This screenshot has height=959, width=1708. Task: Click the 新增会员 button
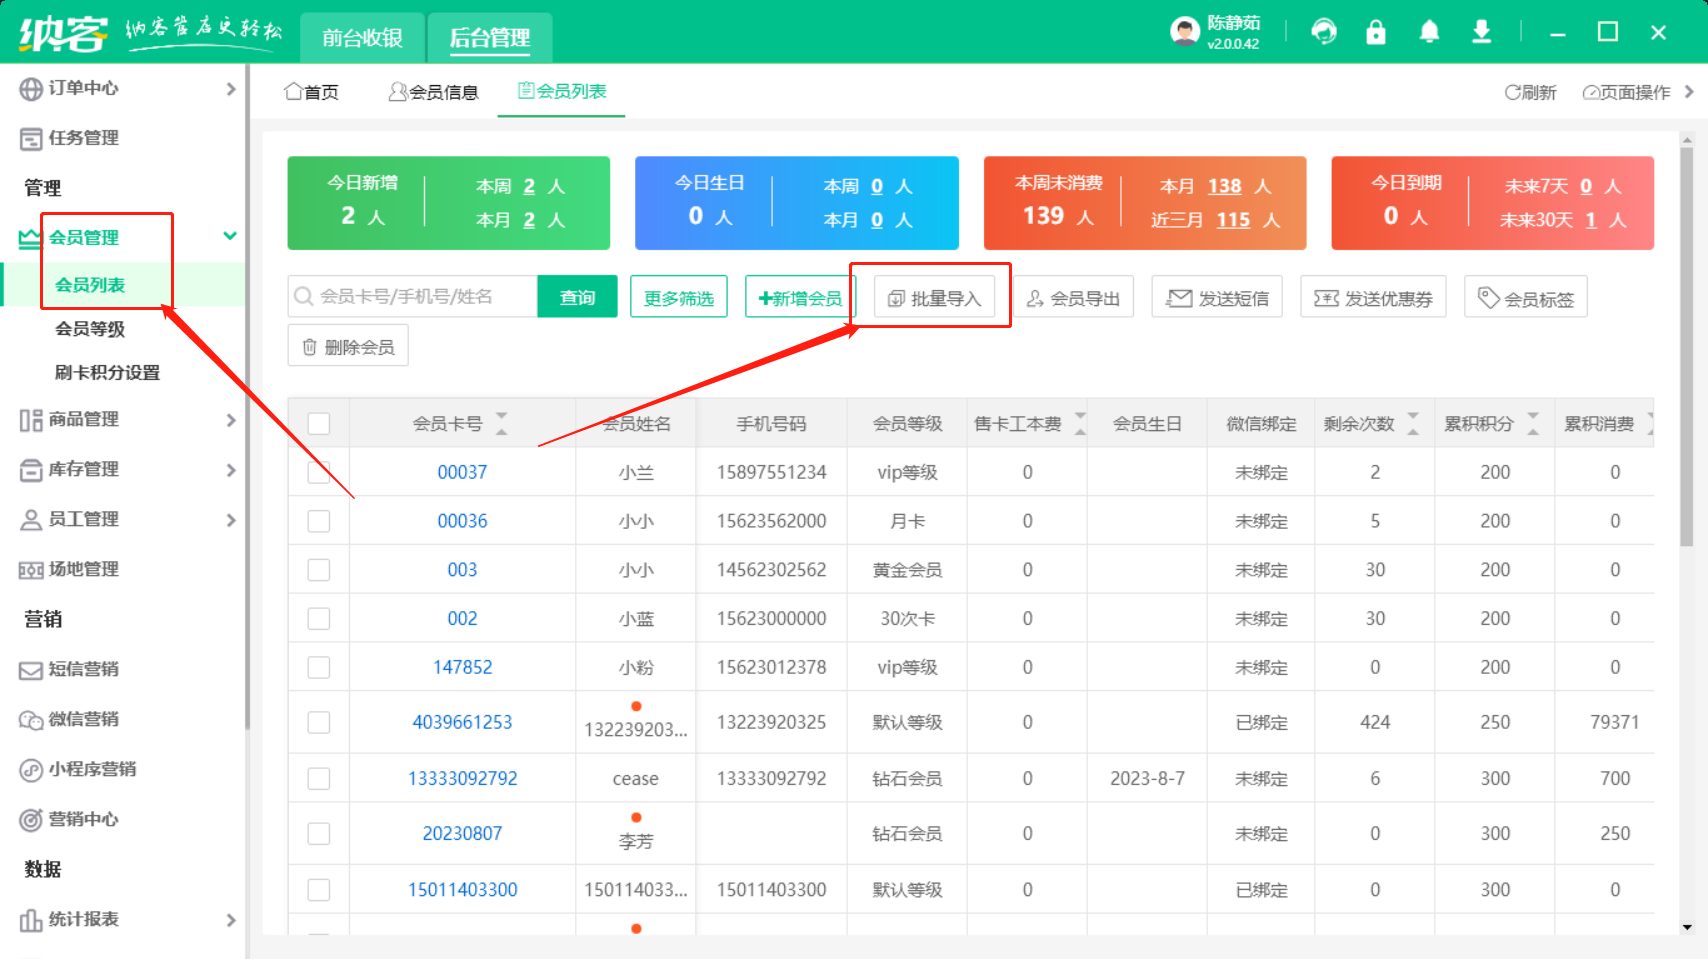point(799,298)
